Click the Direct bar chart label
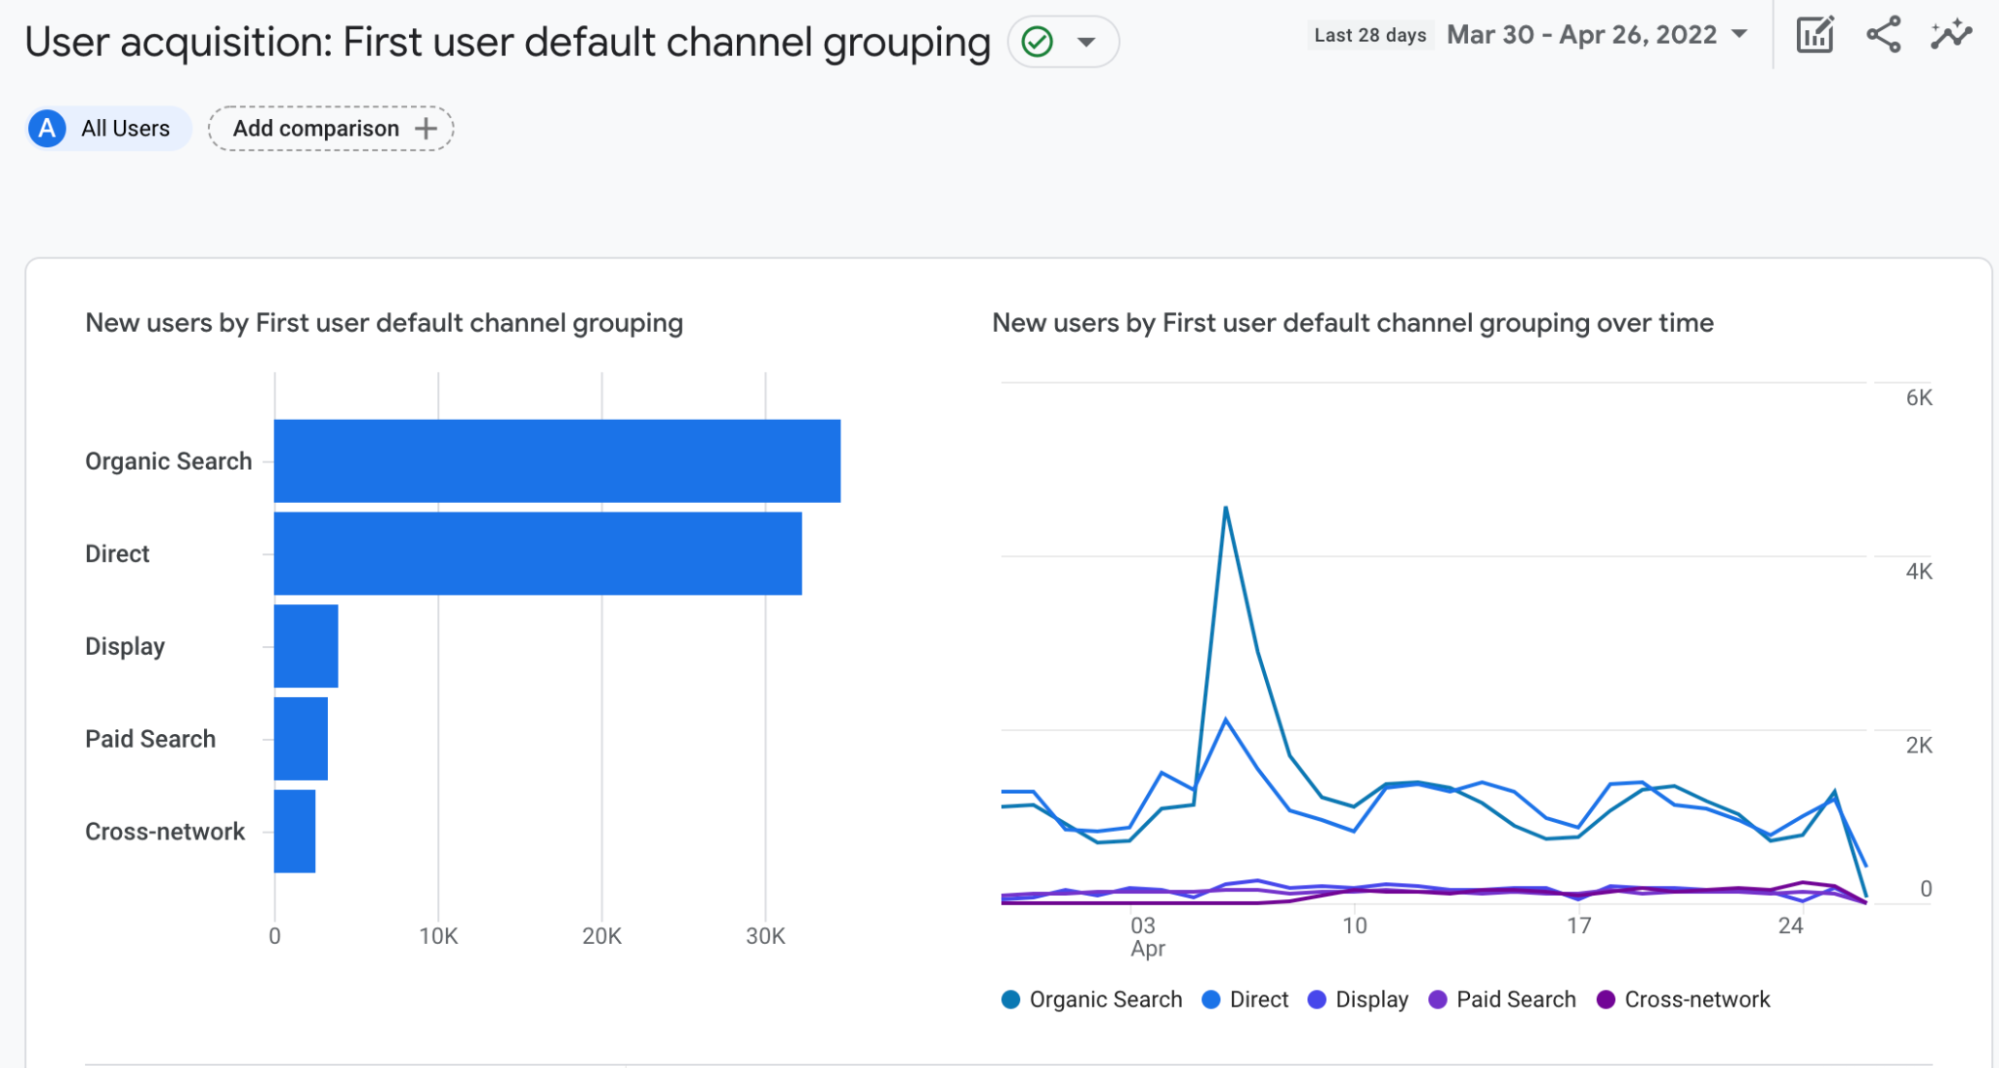Viewport: 1999px width, 1068px height. coord(117,554)
